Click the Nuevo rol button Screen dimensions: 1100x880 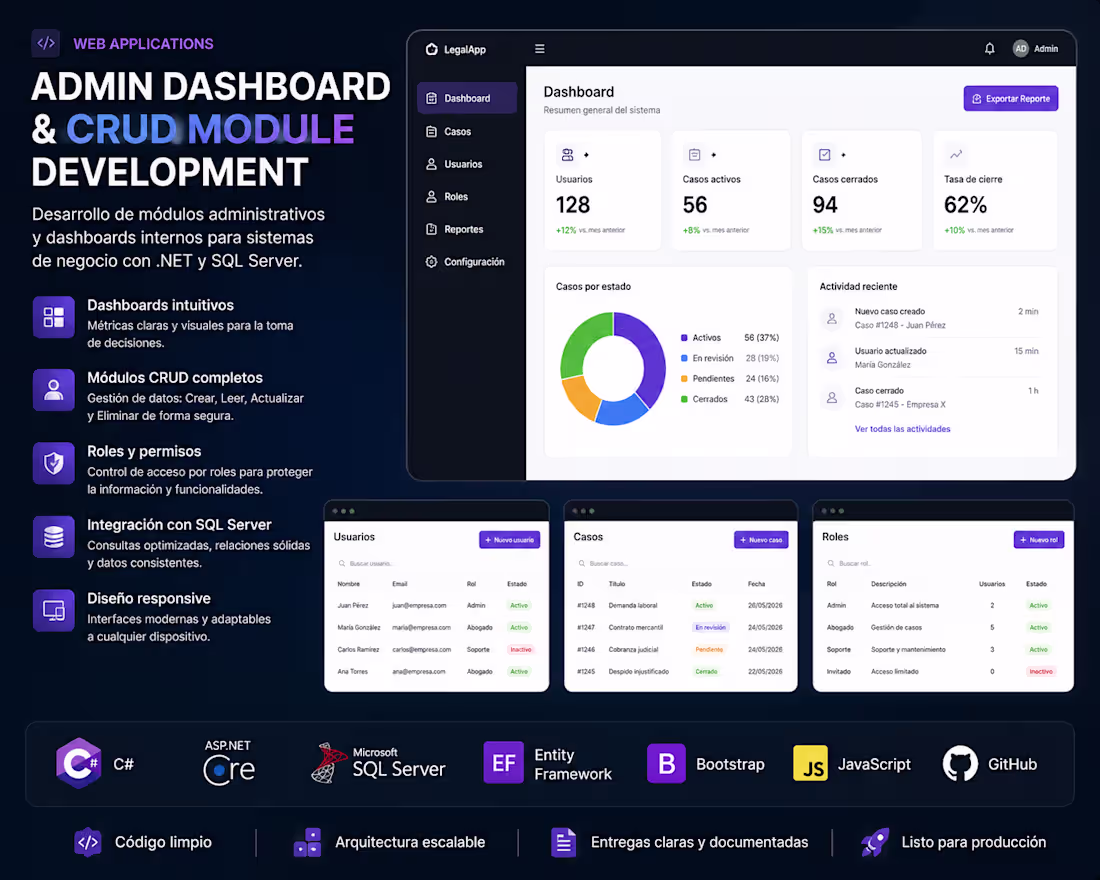click(1039, 540)
